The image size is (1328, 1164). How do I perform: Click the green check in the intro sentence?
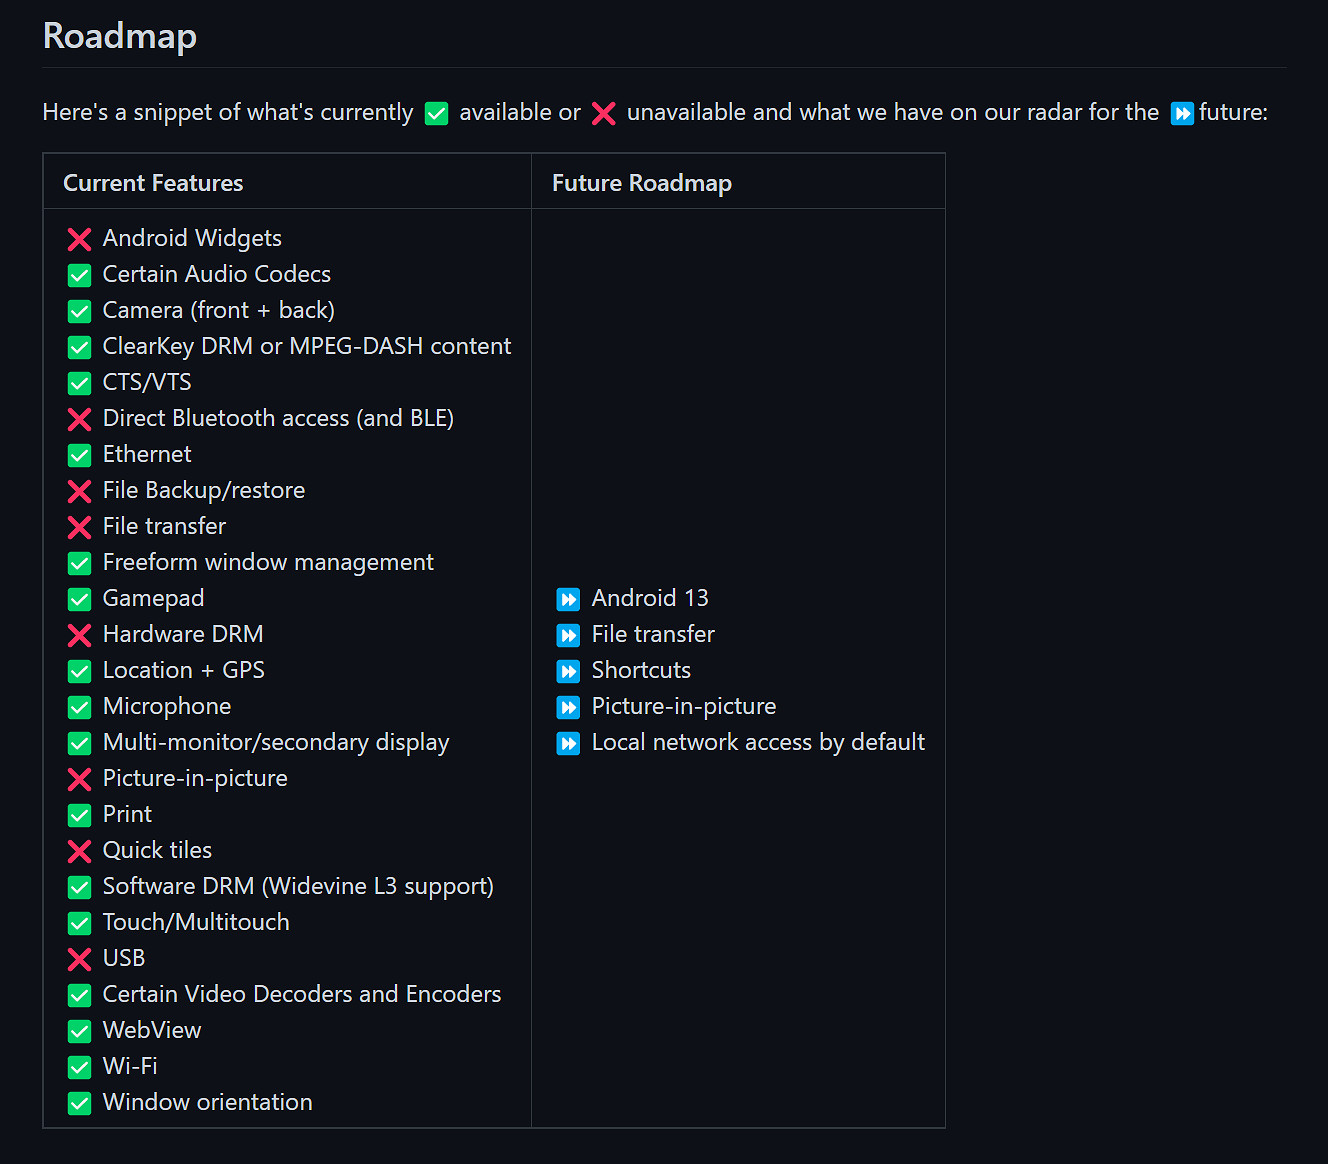[x=436, y=113]
